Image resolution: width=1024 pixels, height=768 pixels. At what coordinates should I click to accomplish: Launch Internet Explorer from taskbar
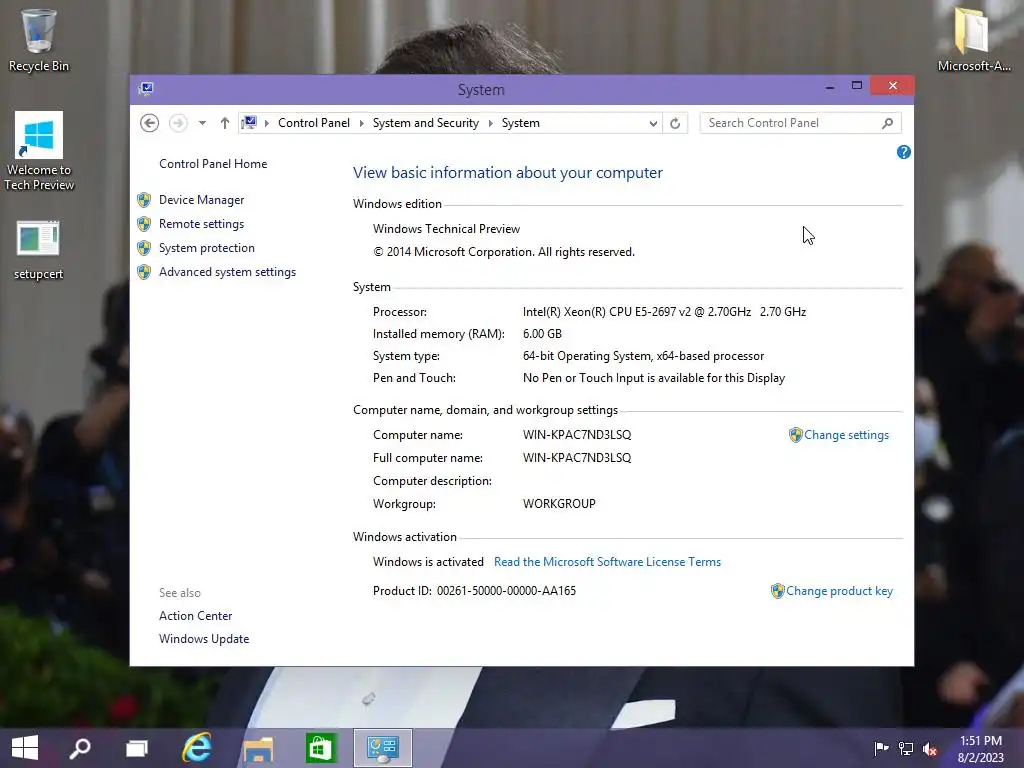(x=197, y=748)
